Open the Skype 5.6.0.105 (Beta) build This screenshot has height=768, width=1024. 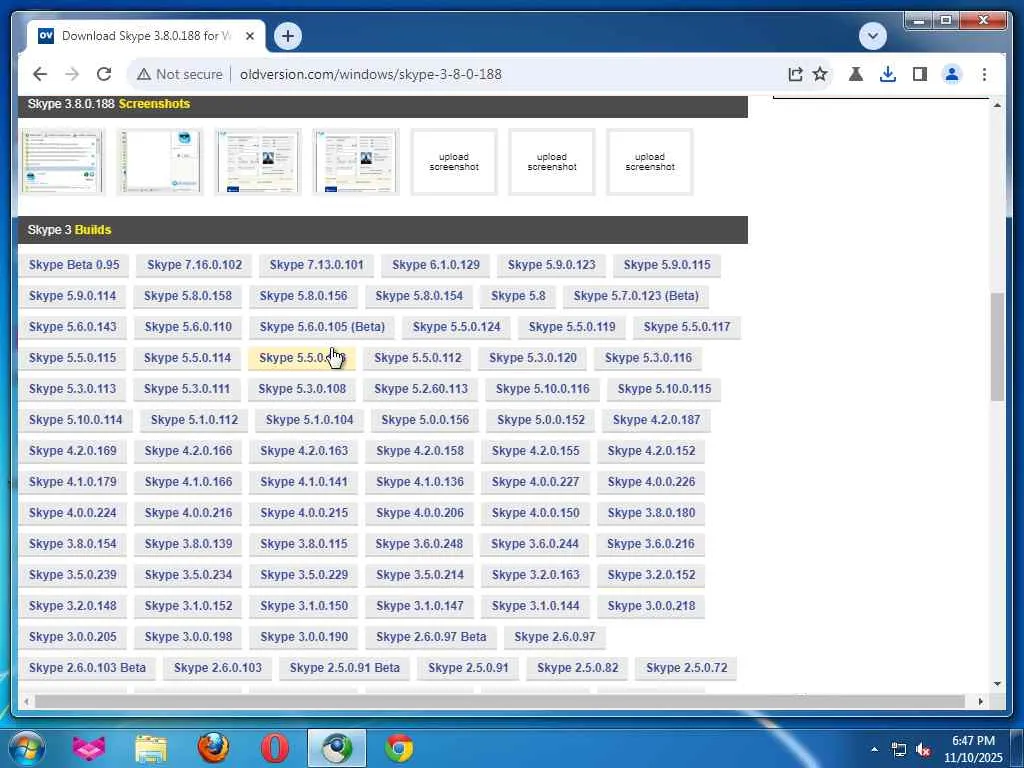click(x=322, y=327)
